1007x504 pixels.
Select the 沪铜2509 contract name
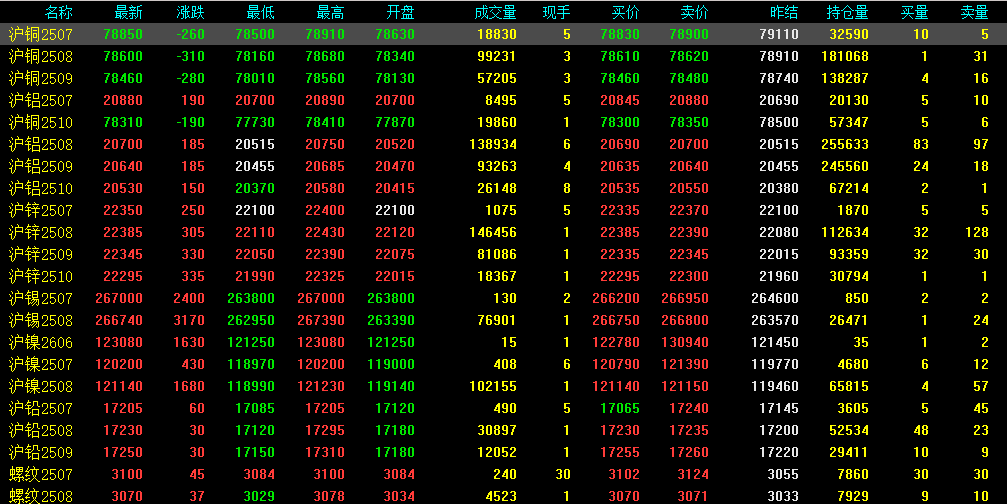[41, 78]
